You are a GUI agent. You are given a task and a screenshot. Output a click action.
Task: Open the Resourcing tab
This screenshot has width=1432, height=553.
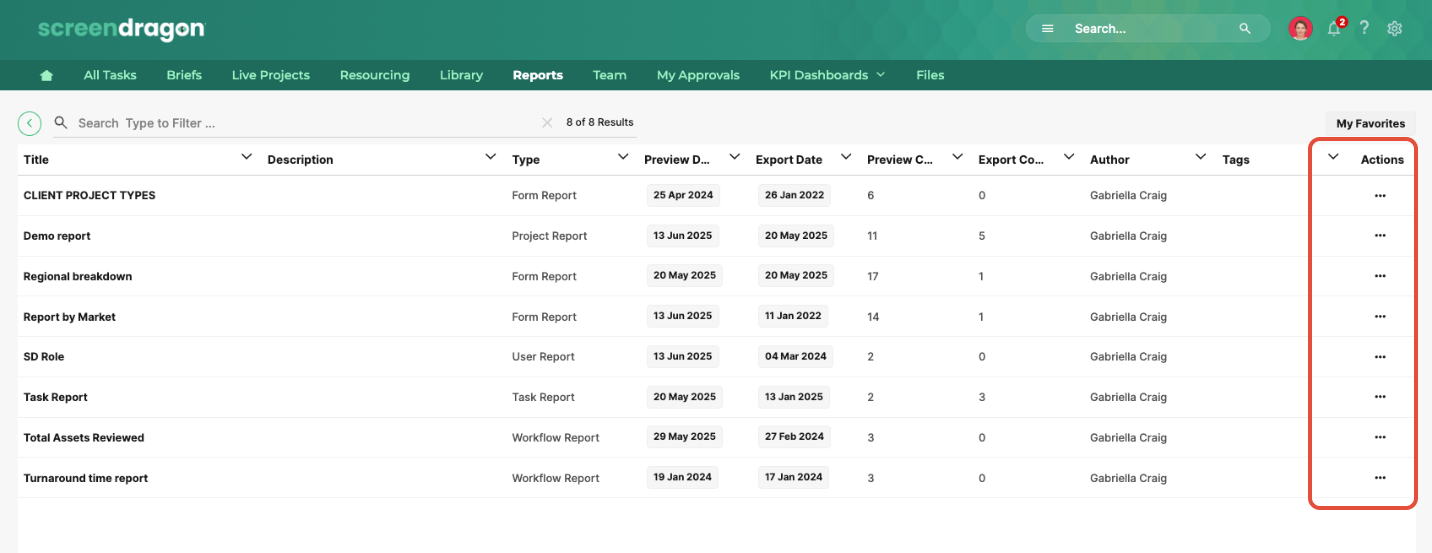point(374,75)
